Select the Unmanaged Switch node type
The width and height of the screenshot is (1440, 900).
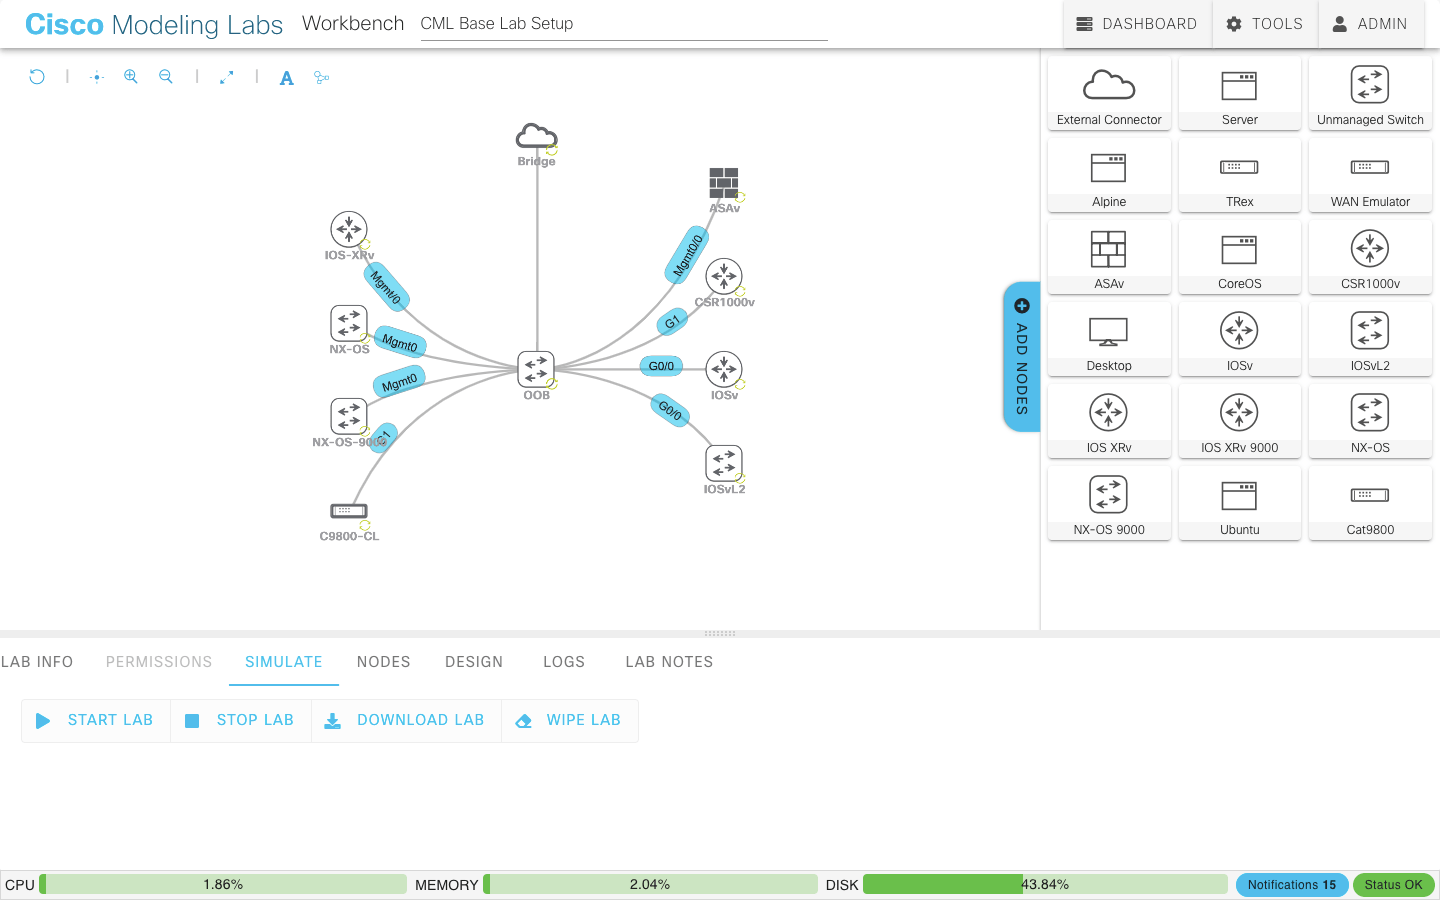pyautogui.click(x=1370, y=93)
